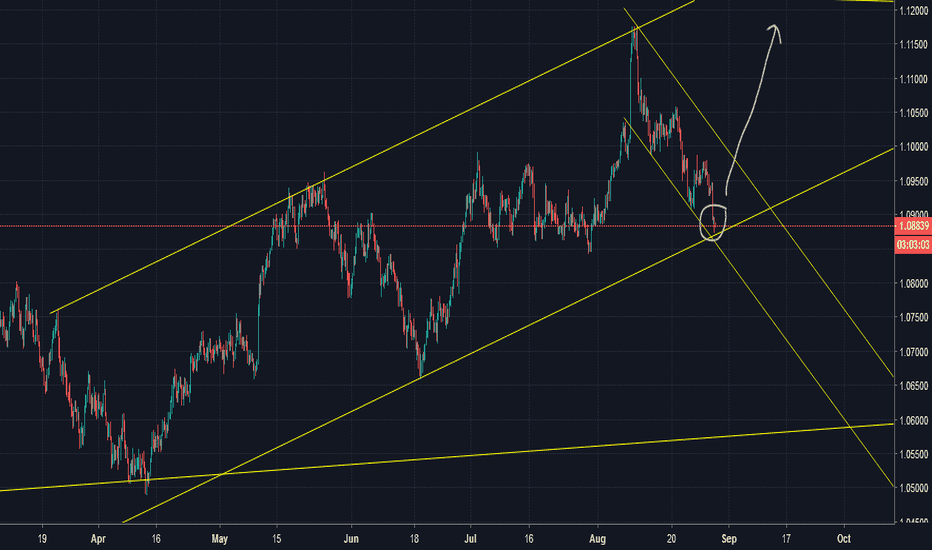Click the 20 date label on time axis
The image size is (932, 550).
[672, 539]
